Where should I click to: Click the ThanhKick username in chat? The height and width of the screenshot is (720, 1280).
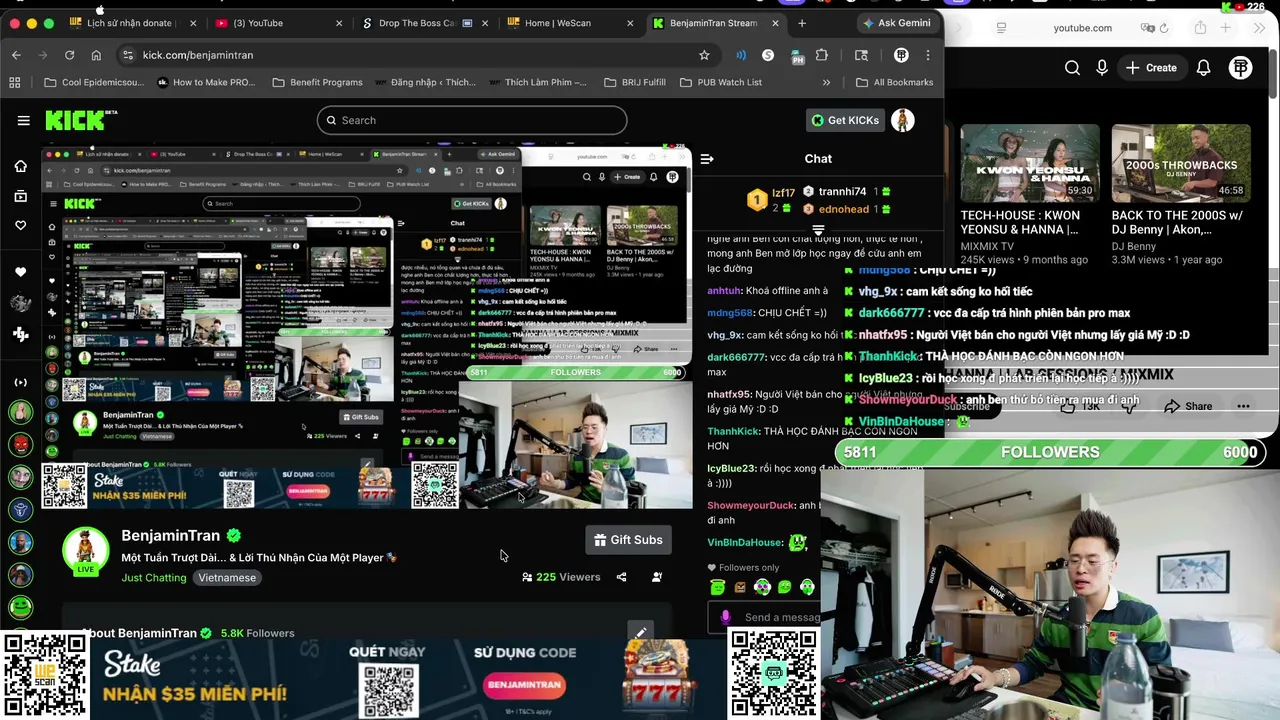point(733,431)
